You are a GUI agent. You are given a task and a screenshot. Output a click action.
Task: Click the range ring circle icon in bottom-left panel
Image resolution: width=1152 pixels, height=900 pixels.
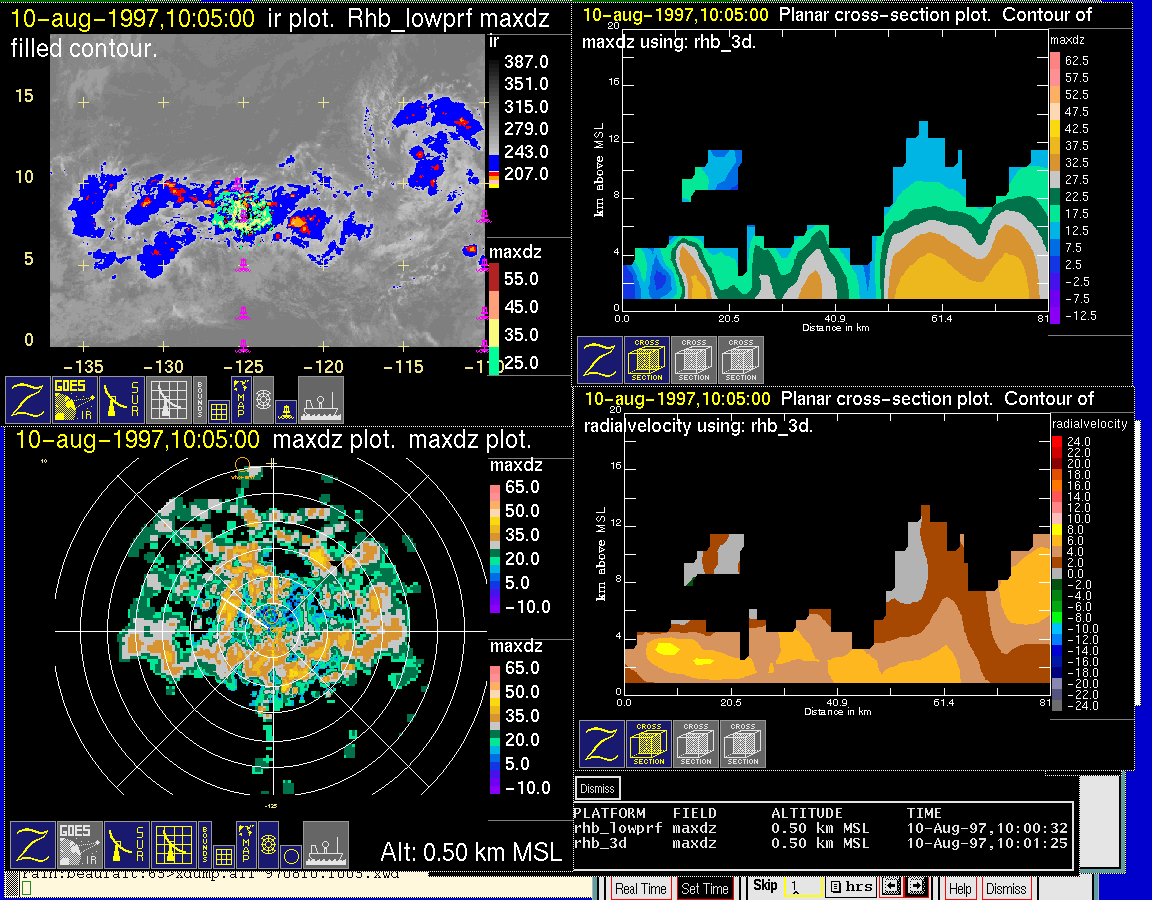(x=290, y=857)
